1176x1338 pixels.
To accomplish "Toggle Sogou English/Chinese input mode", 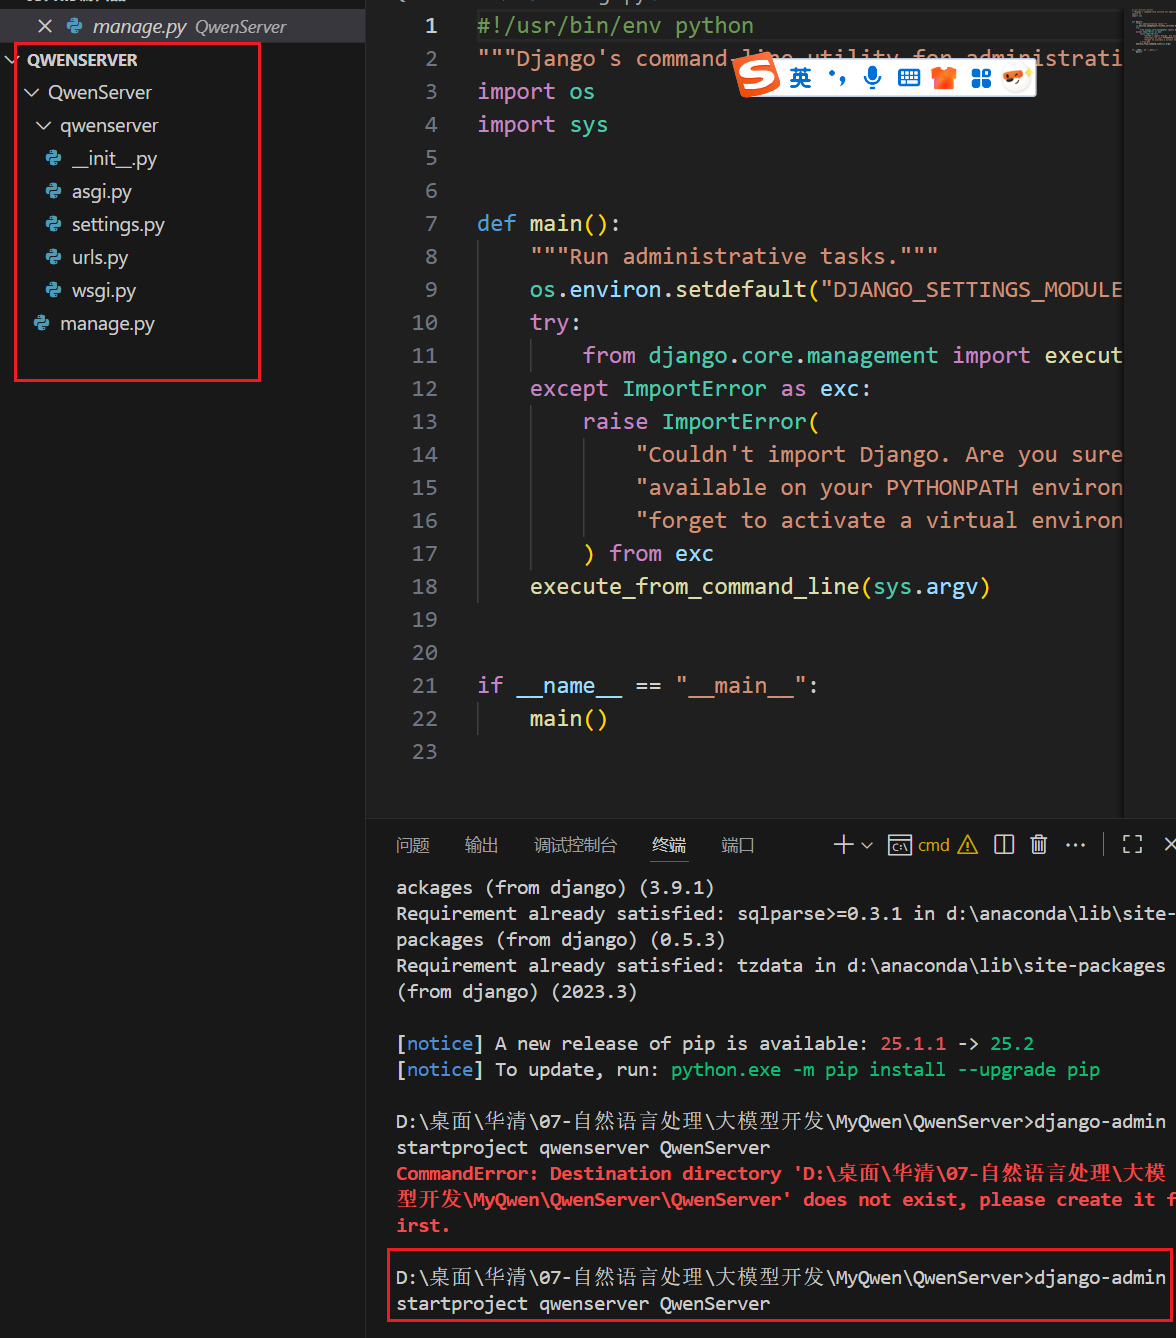I will pyautogui.click(x=800, y=77).
